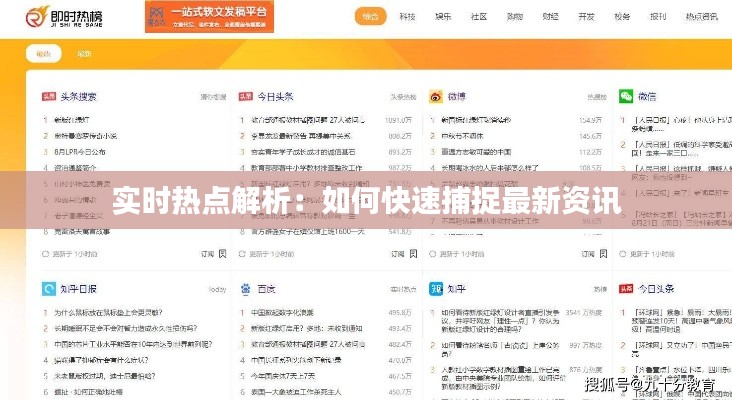The width and height of the screenshot is (732, 400).
Task: Open '长期睡眠不足会不会对智力造成永久性损伤吗?' entry
Action: click(x=126, y=328)
